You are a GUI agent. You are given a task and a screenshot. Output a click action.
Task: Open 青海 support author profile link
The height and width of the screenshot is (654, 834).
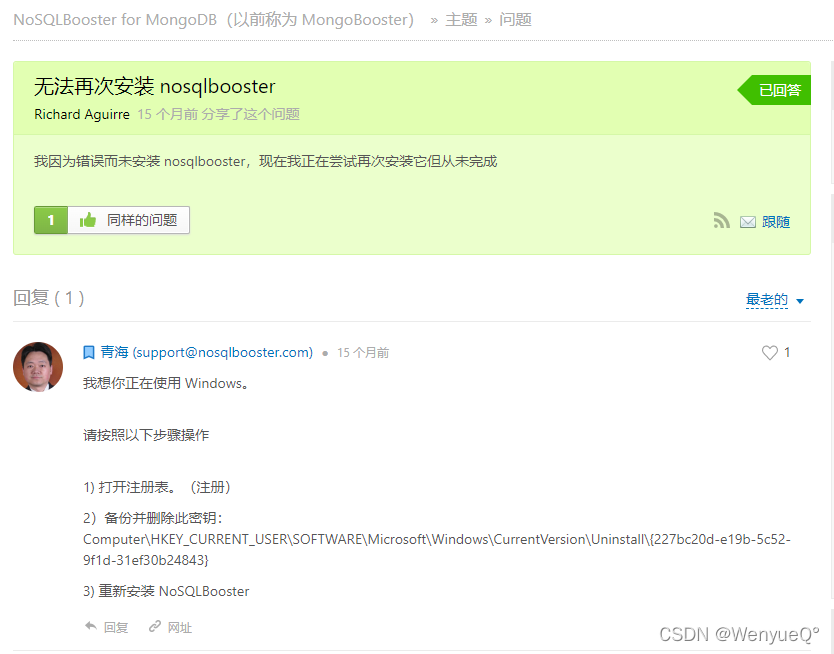(x=206, y=352)
